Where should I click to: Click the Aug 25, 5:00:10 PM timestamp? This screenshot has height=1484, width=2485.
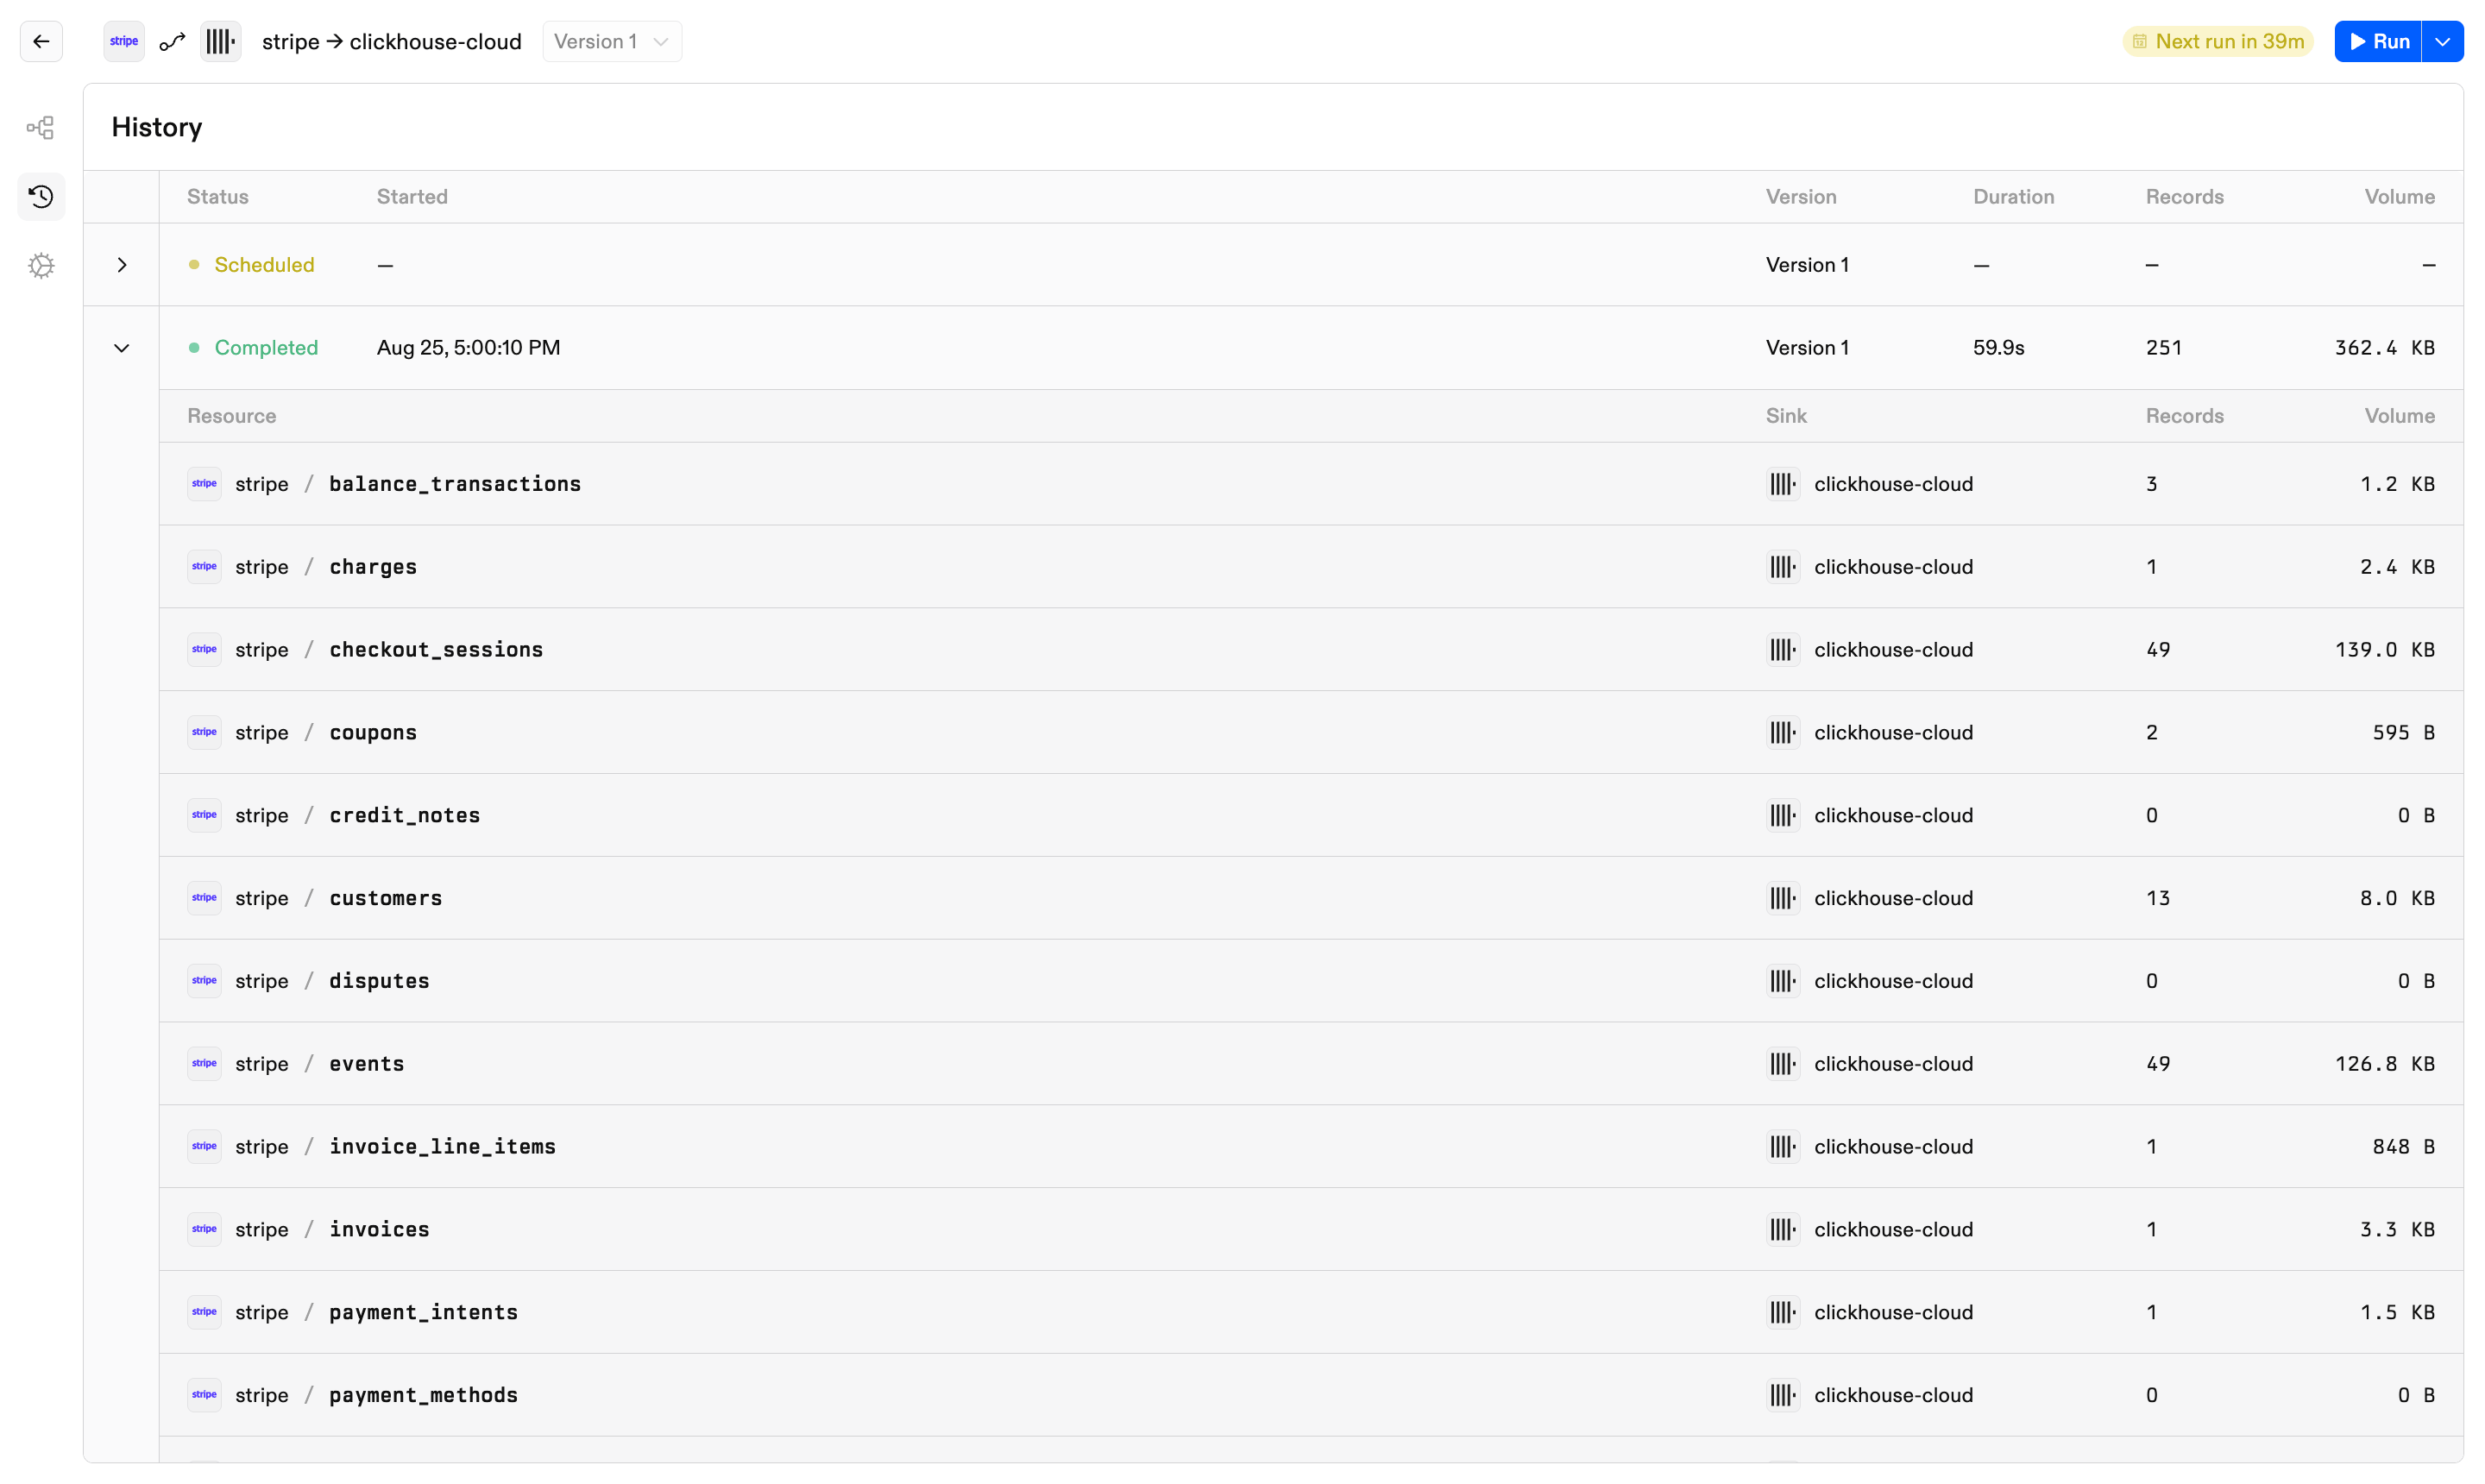pos(468,348)
